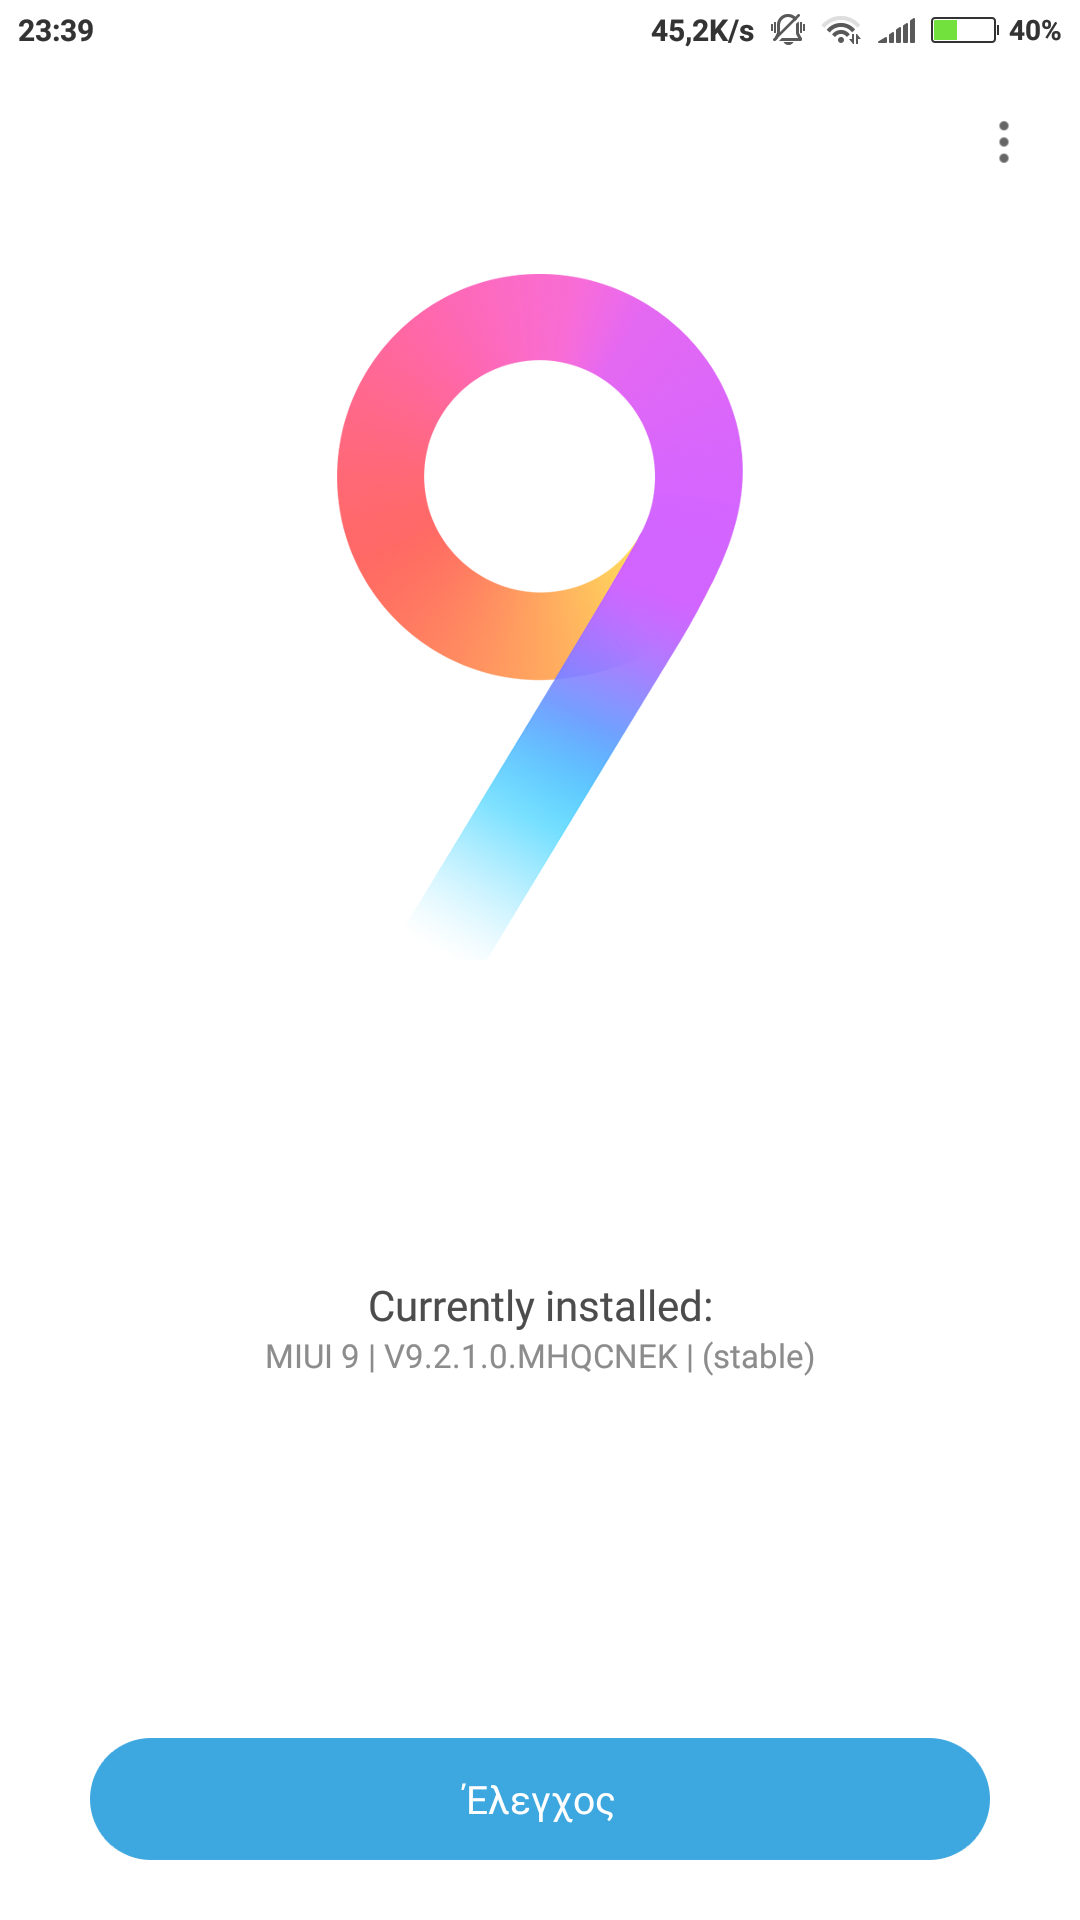This screenshot has width=1080, height=1920.
Task: Tap the battery icon in status bar
Action: pos(965,31)
